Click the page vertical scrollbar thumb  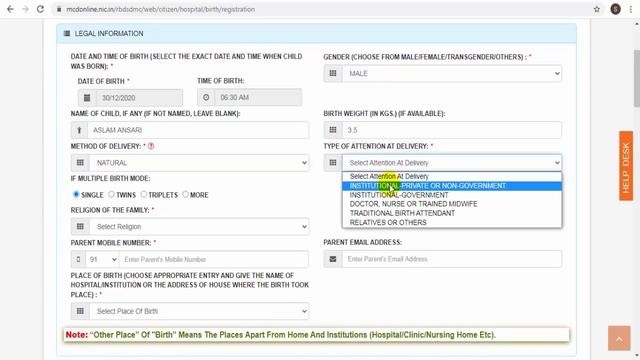coord(636,78)
